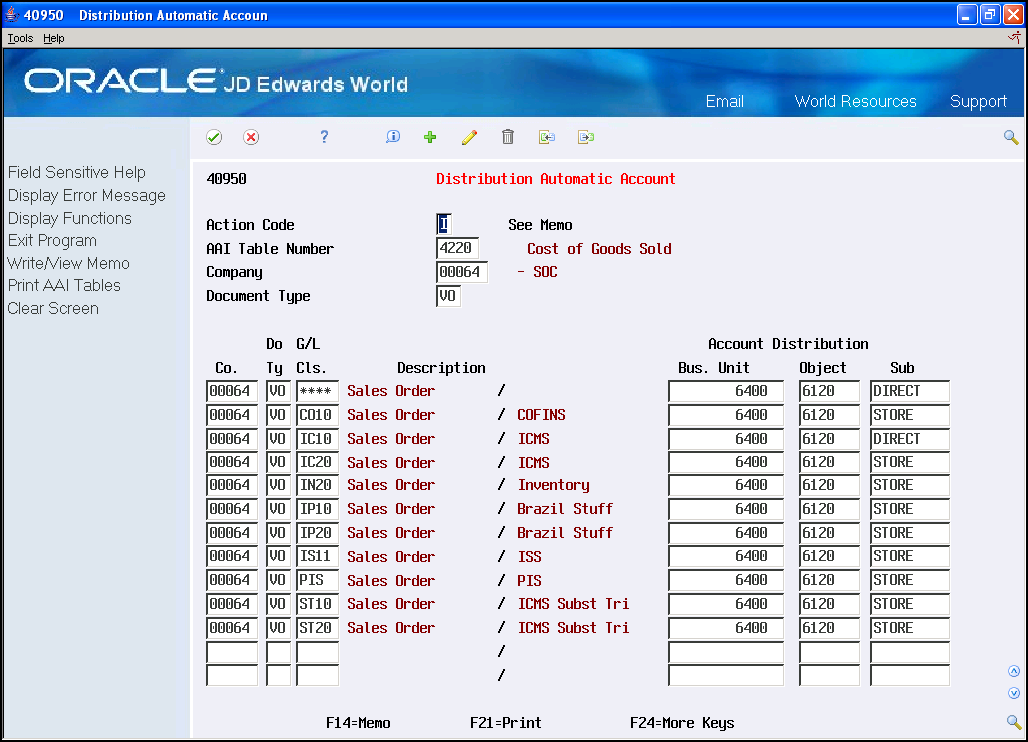Select Print AAI Tables
This screenshot has height=742, width=1028.
tap(64, 285)
